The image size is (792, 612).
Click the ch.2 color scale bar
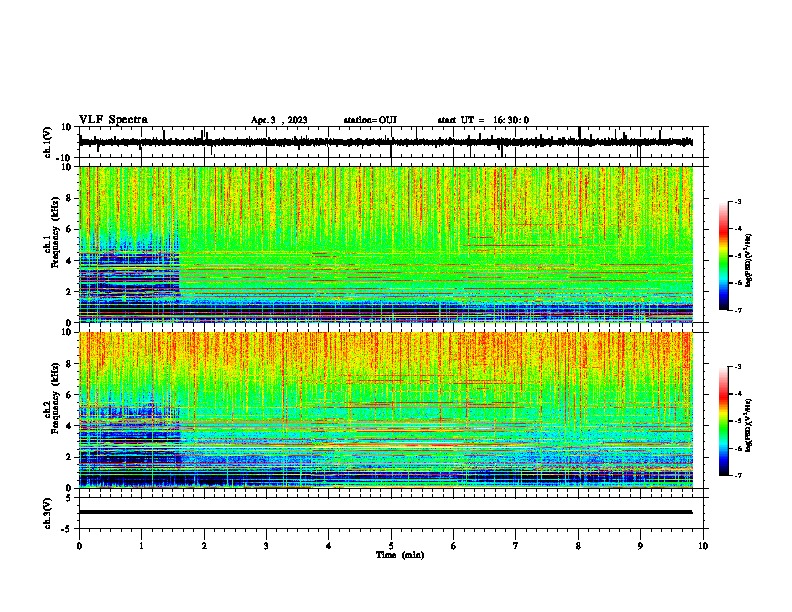[723, 421]
